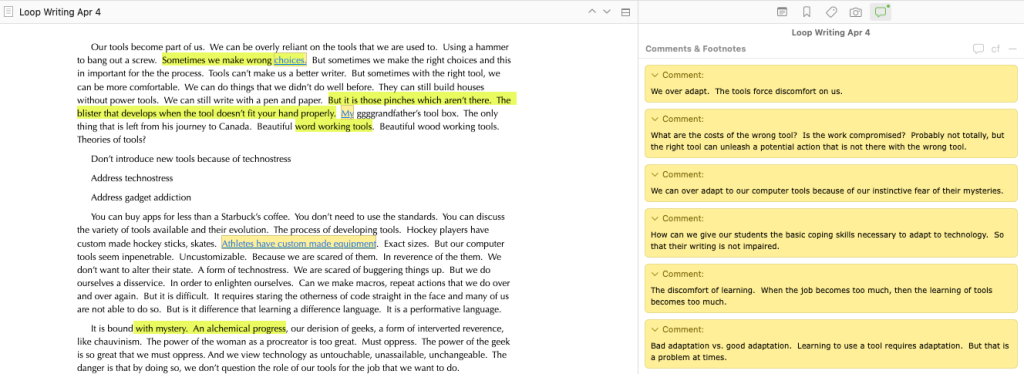
Task: Click the line 'Address technostress'
Action: coord(132,178)
